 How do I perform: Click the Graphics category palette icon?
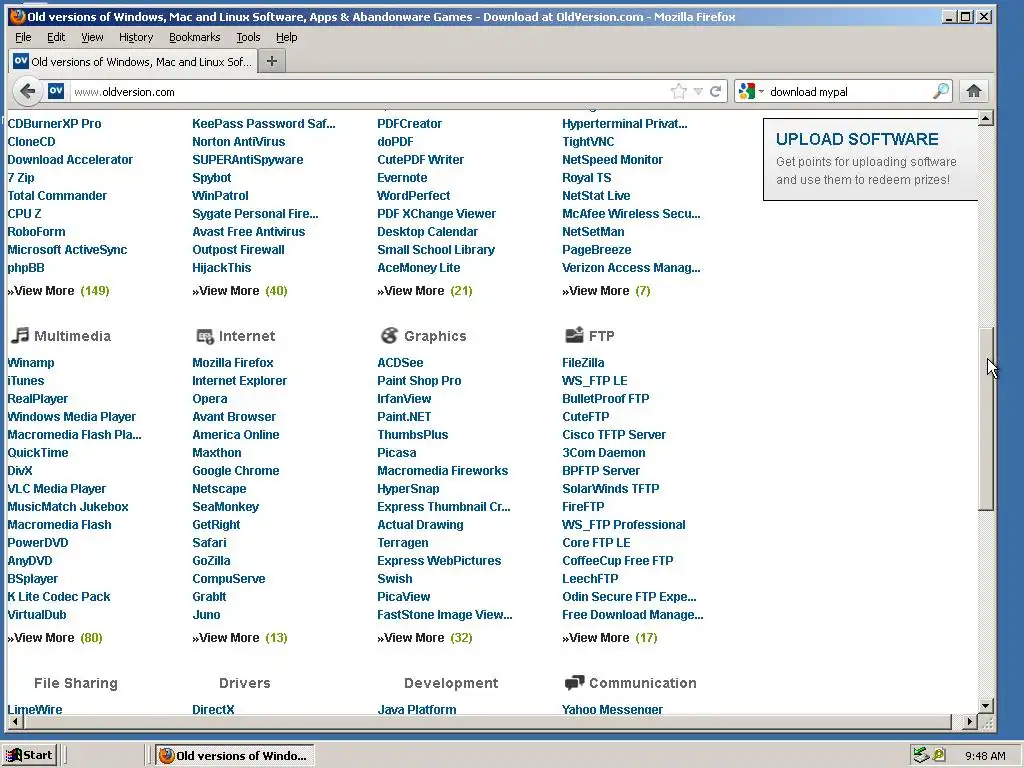point(389,336)
